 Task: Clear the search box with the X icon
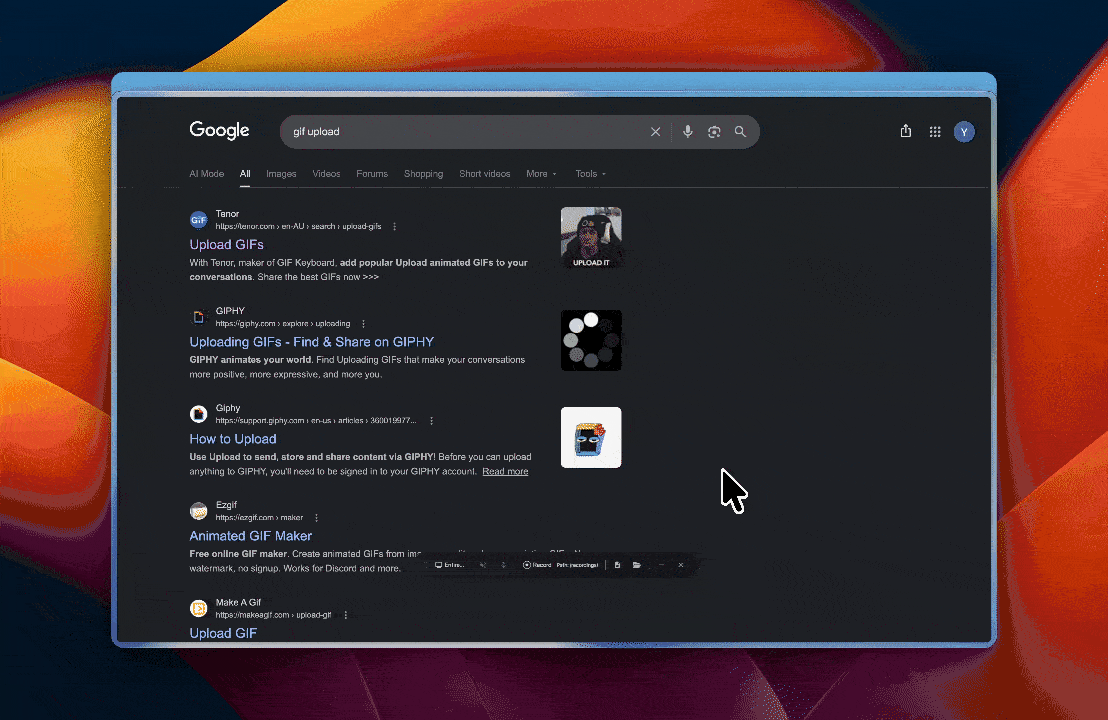(655, 131)
